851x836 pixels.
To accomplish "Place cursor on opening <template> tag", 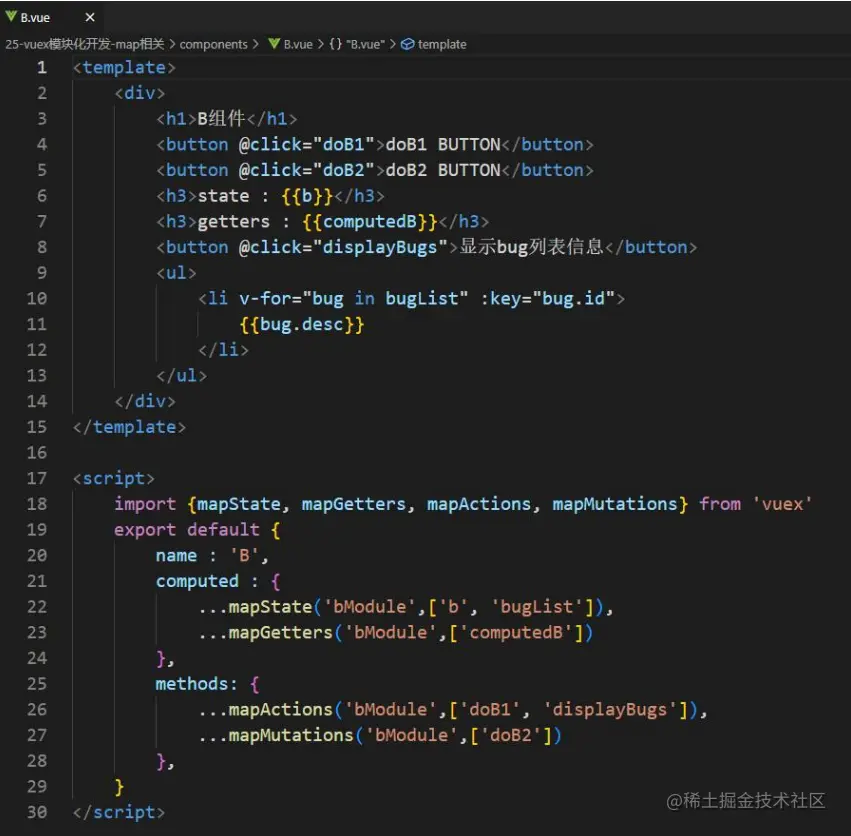I will [x=124, y=67].
